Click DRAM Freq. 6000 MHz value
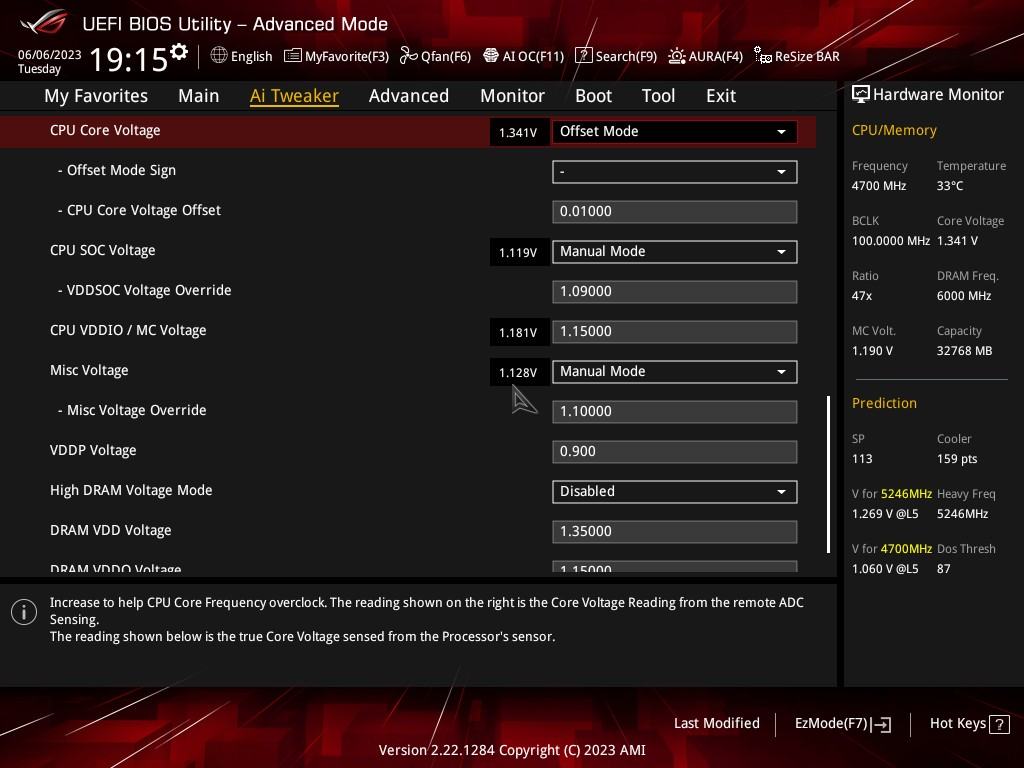1024x768 pixels. coord(964,296)
